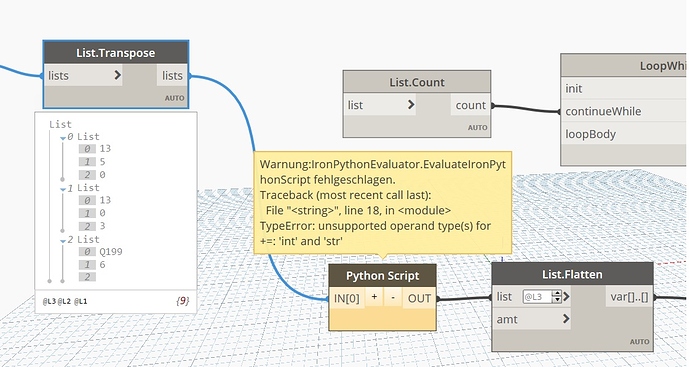Increase the list level stepper on List.Flatten
Screen dimensions: 690x367
click(557, 294)
